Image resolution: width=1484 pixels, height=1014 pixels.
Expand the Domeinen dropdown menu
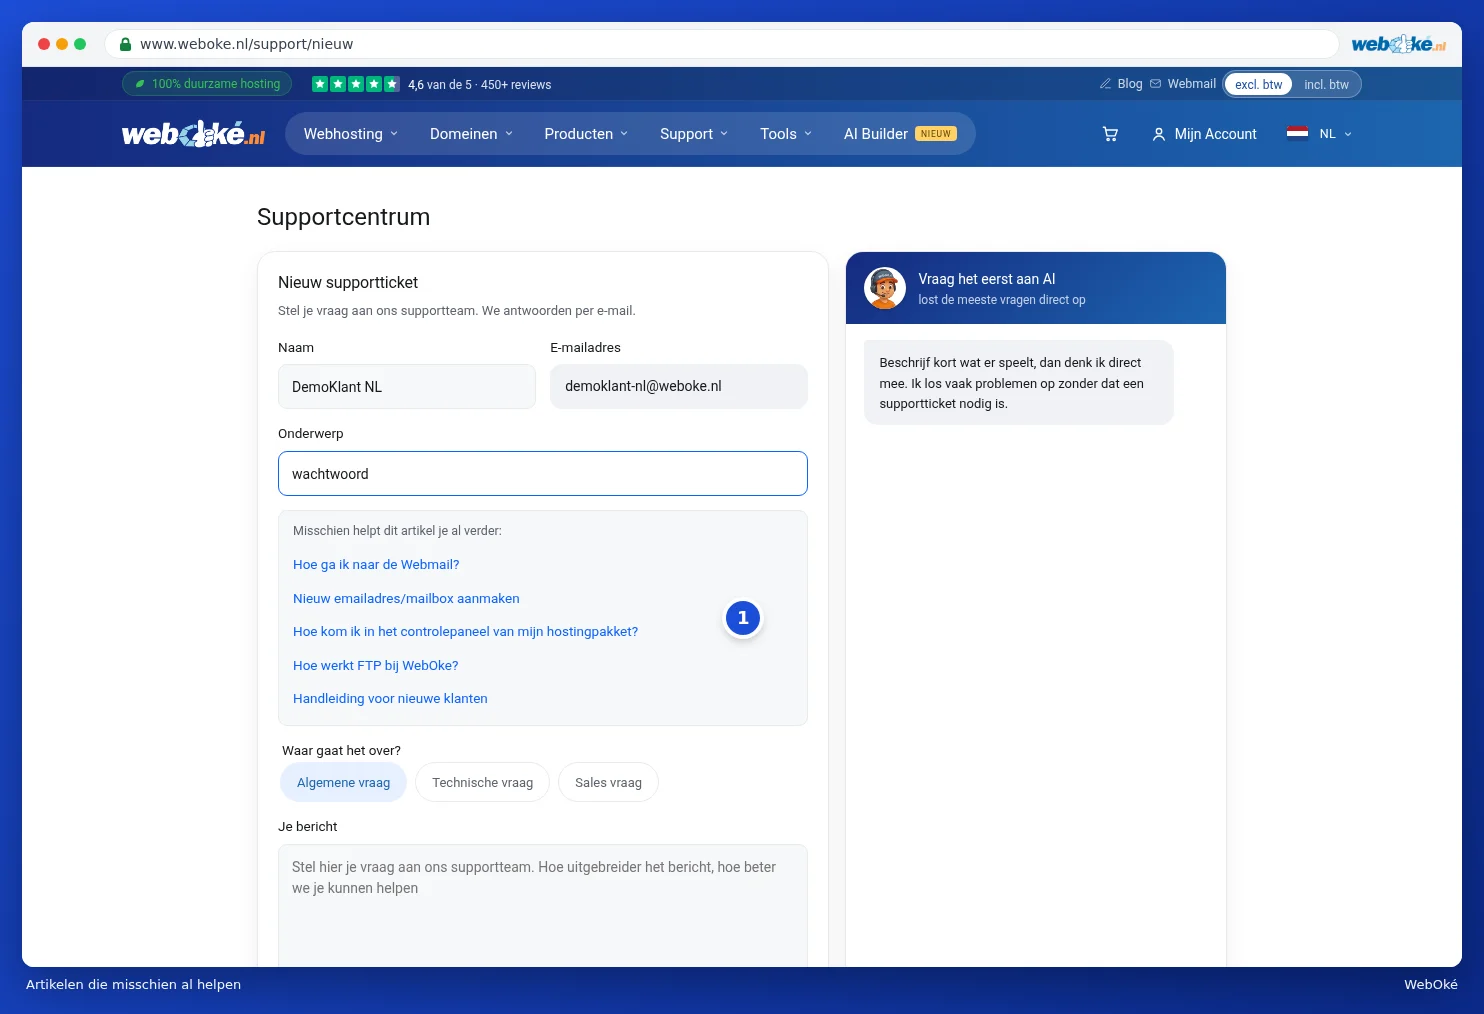point(471,134)
